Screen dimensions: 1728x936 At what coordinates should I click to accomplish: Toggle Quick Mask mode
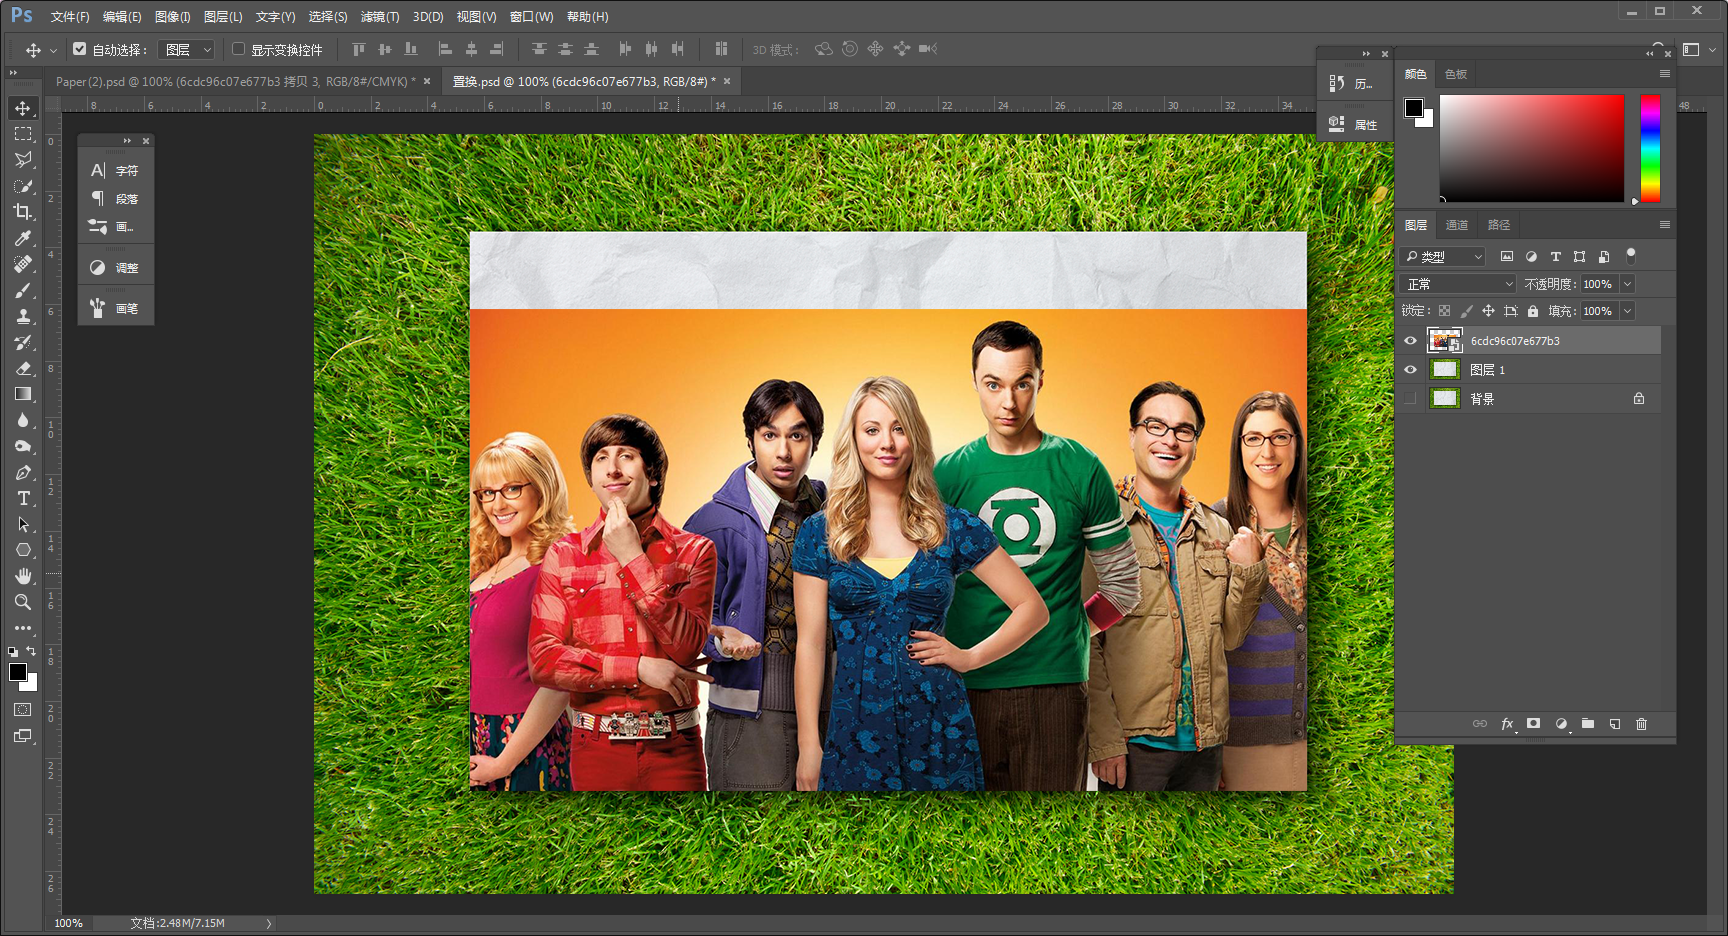[23, 710]
